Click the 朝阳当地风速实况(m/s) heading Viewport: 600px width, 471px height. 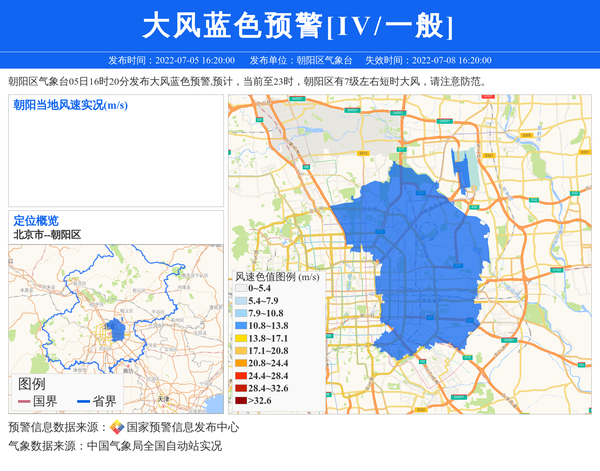[70, 105]
